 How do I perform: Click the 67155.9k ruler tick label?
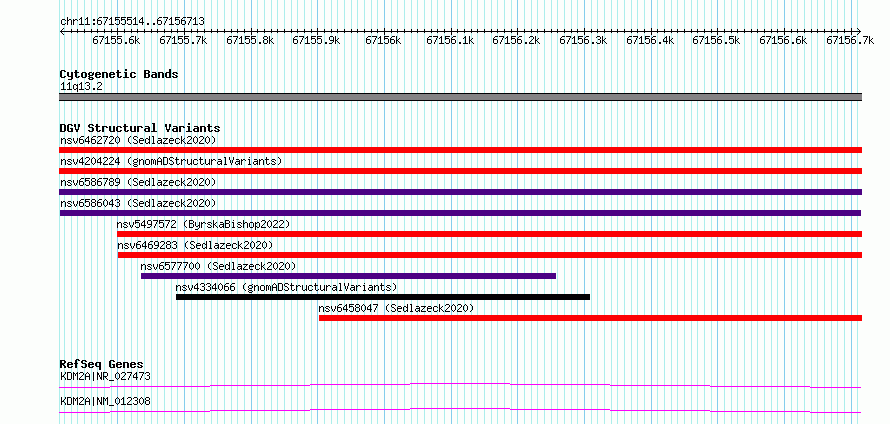pyautogui.click(x=316, y=40)
